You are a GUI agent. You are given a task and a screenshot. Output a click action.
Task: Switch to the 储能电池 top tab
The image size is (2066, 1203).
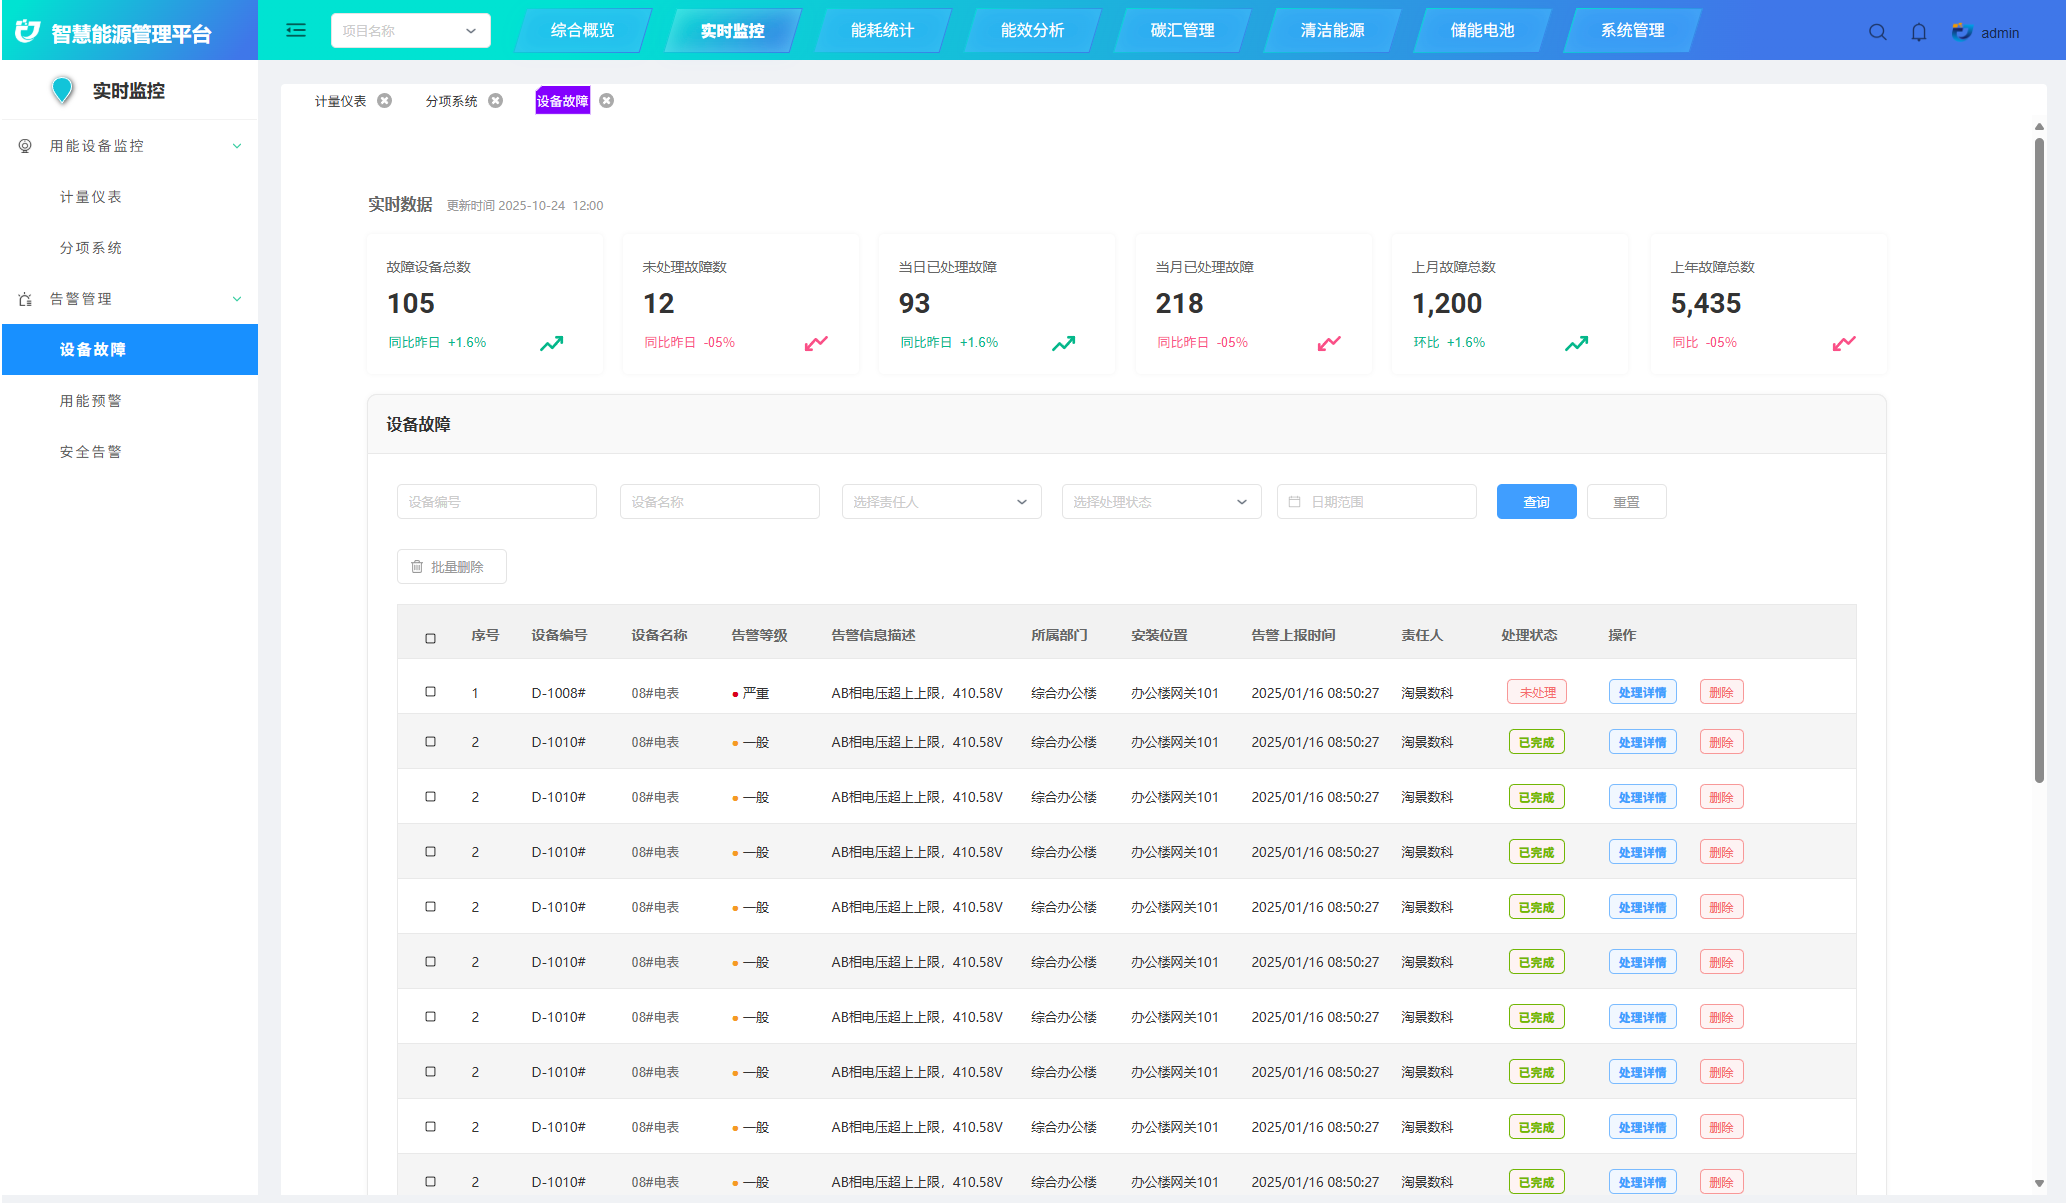click(x=1483, y=31)
